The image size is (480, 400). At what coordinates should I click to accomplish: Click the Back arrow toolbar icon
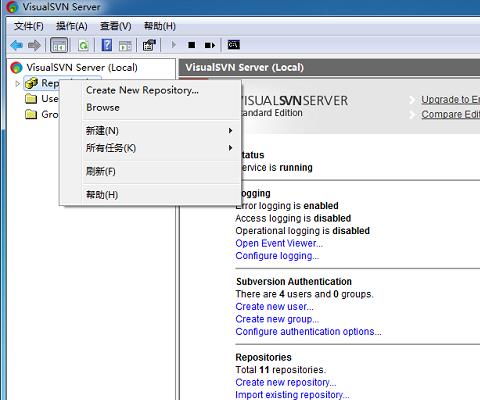click(17, 45)
